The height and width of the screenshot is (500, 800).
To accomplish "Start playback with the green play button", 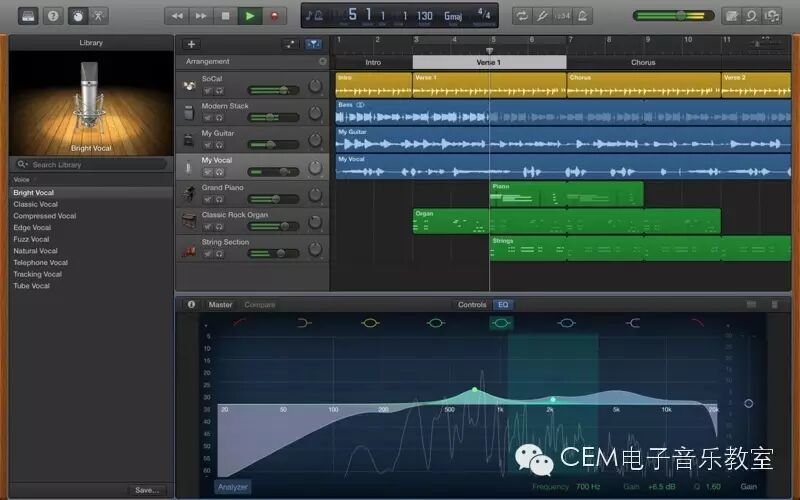I will (x=250, y=16).
